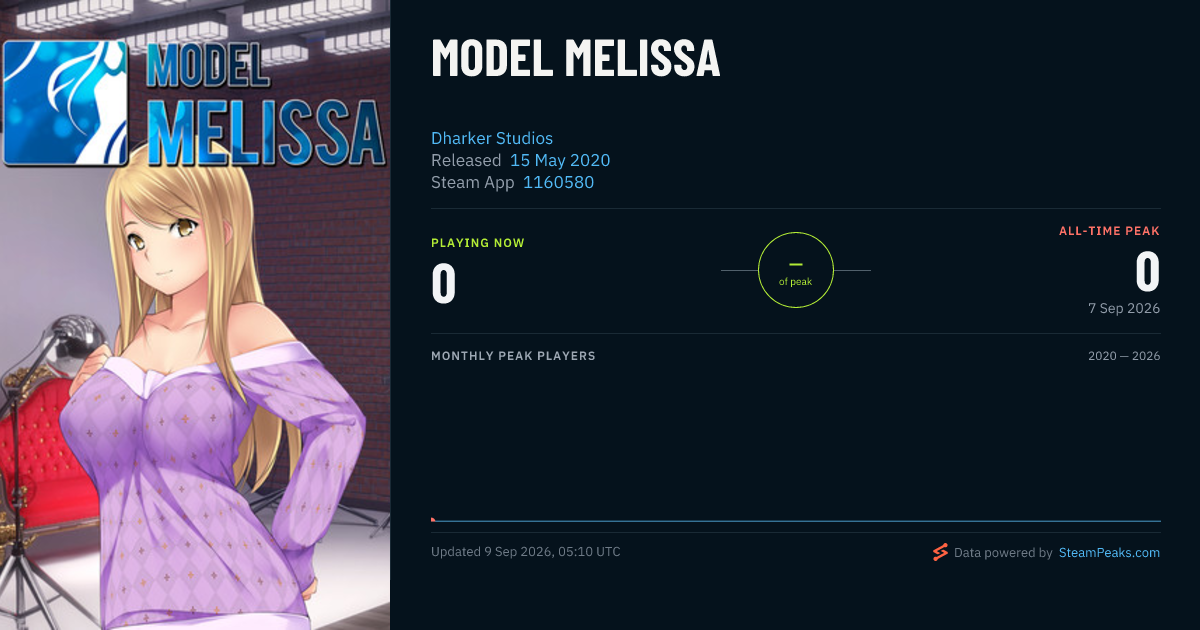This screenshot has height=630, width=1200.
Task: Visit the SteamPeaks.com link
Action: [1109, 552]
